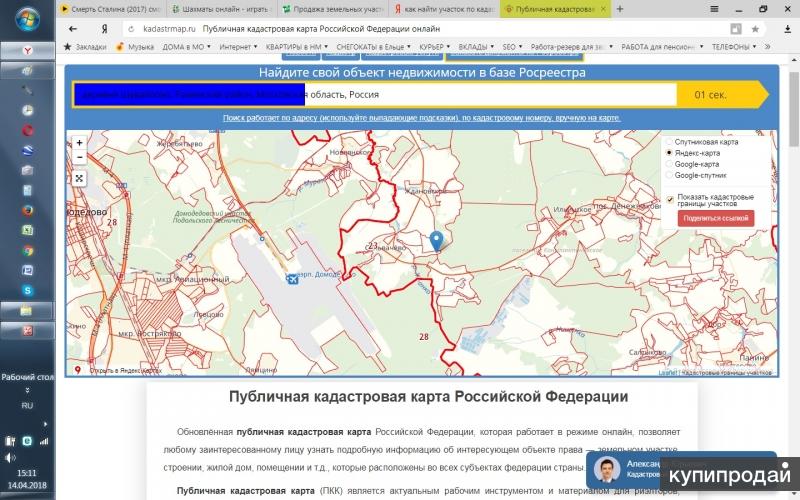
Task: Open a new tab with plus button
Action: pos(620,9)
